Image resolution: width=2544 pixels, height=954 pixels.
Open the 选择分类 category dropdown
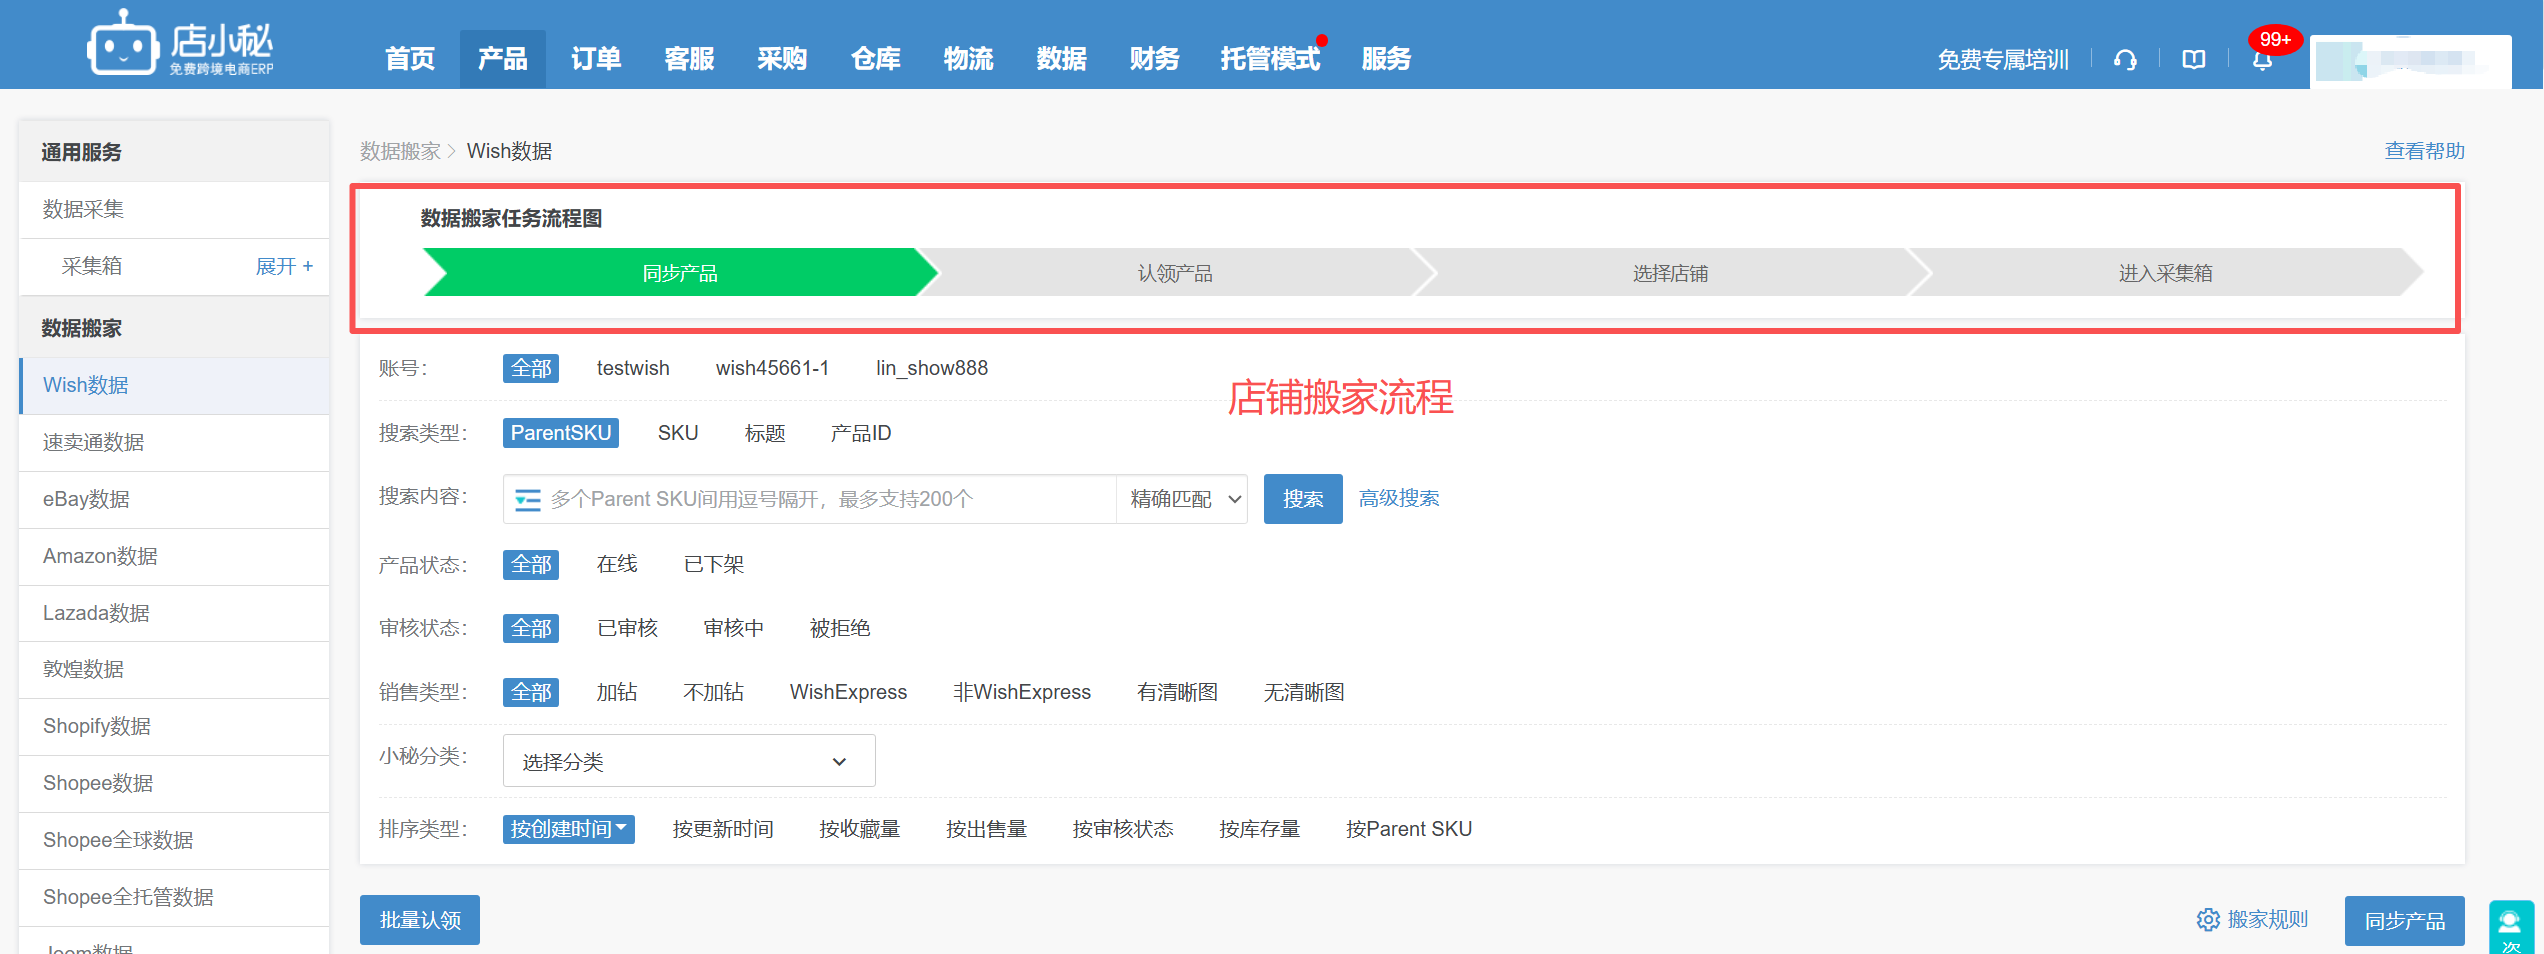coord(688,762)
